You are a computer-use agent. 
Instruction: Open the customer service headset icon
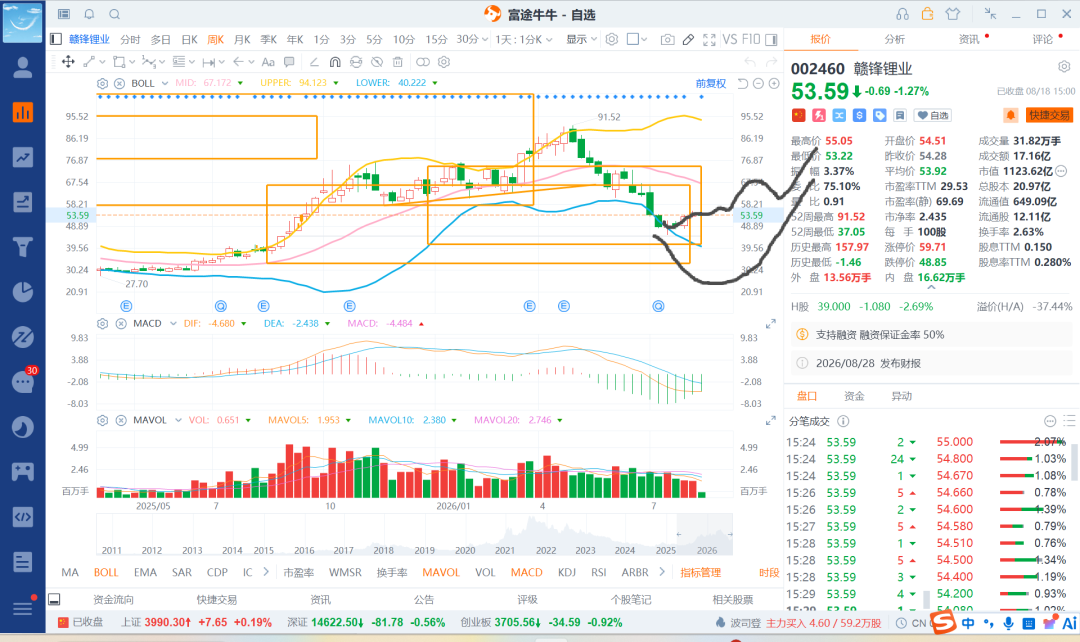click(902, 14)
